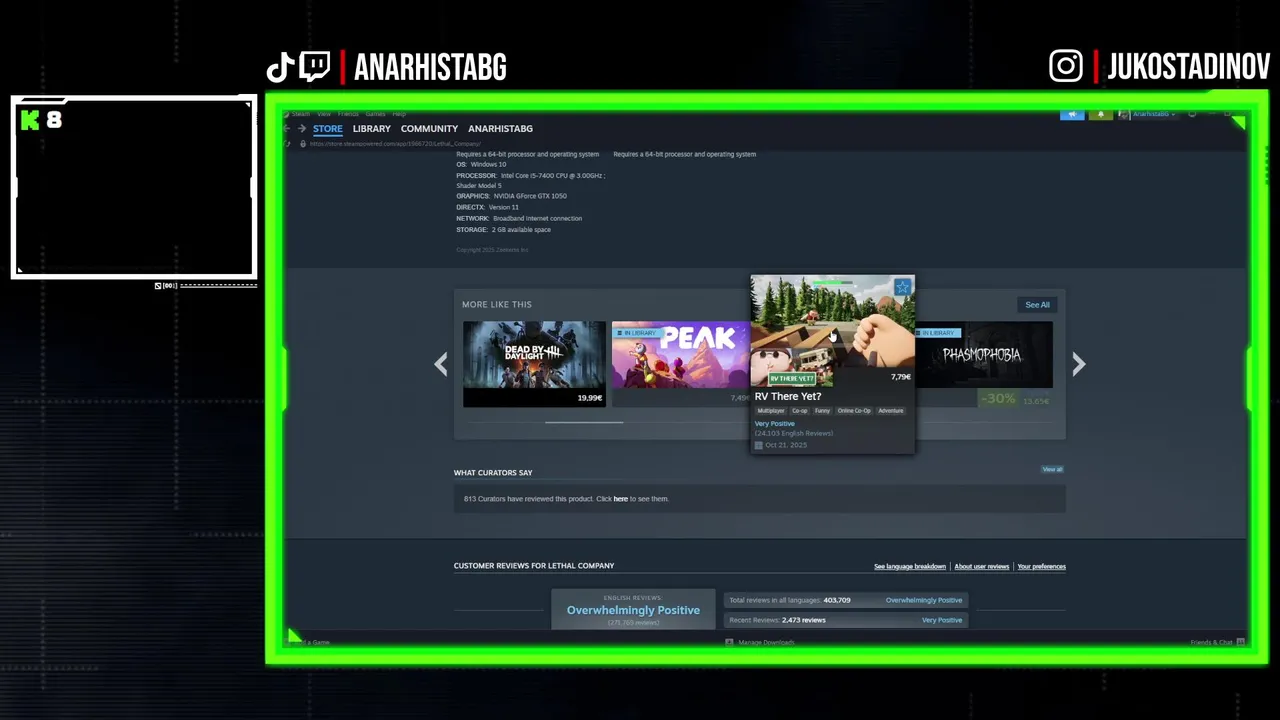Click the JUKOSTADINOV Instagram handle
This screenshot has height=720, width=1280.
click(x=1189, y=67)
